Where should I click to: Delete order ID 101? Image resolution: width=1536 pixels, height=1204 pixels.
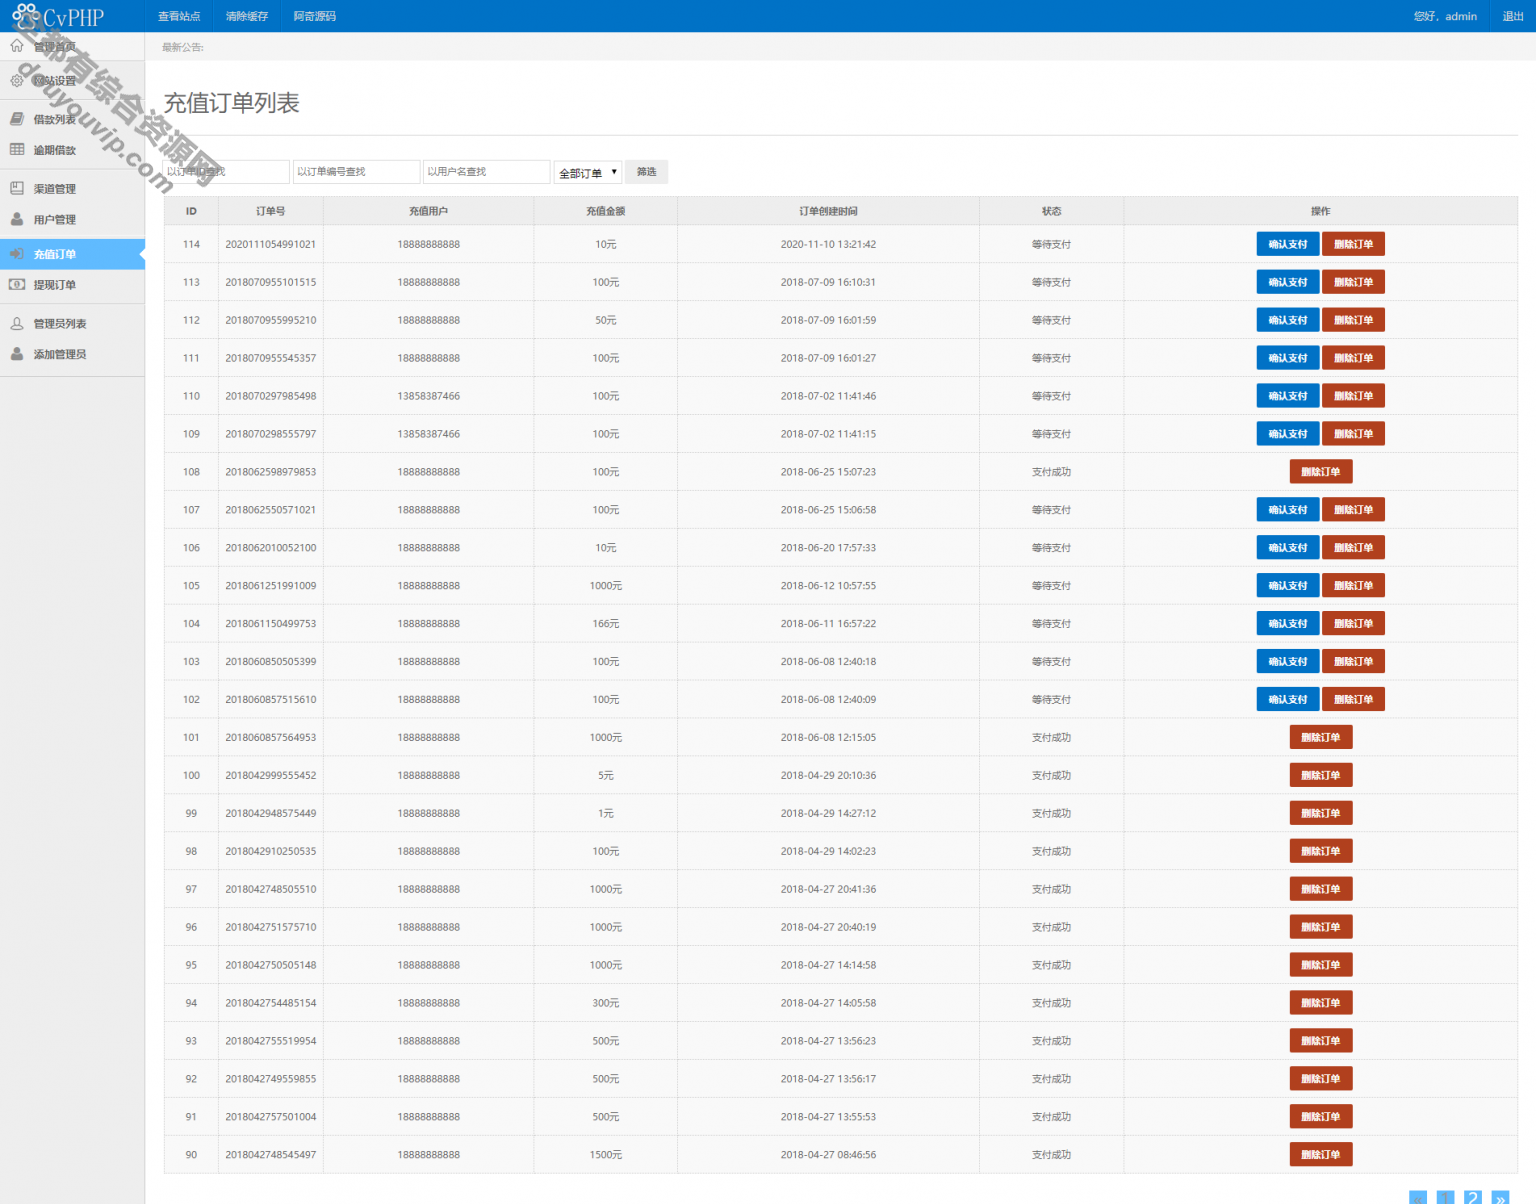[1321, 737]
